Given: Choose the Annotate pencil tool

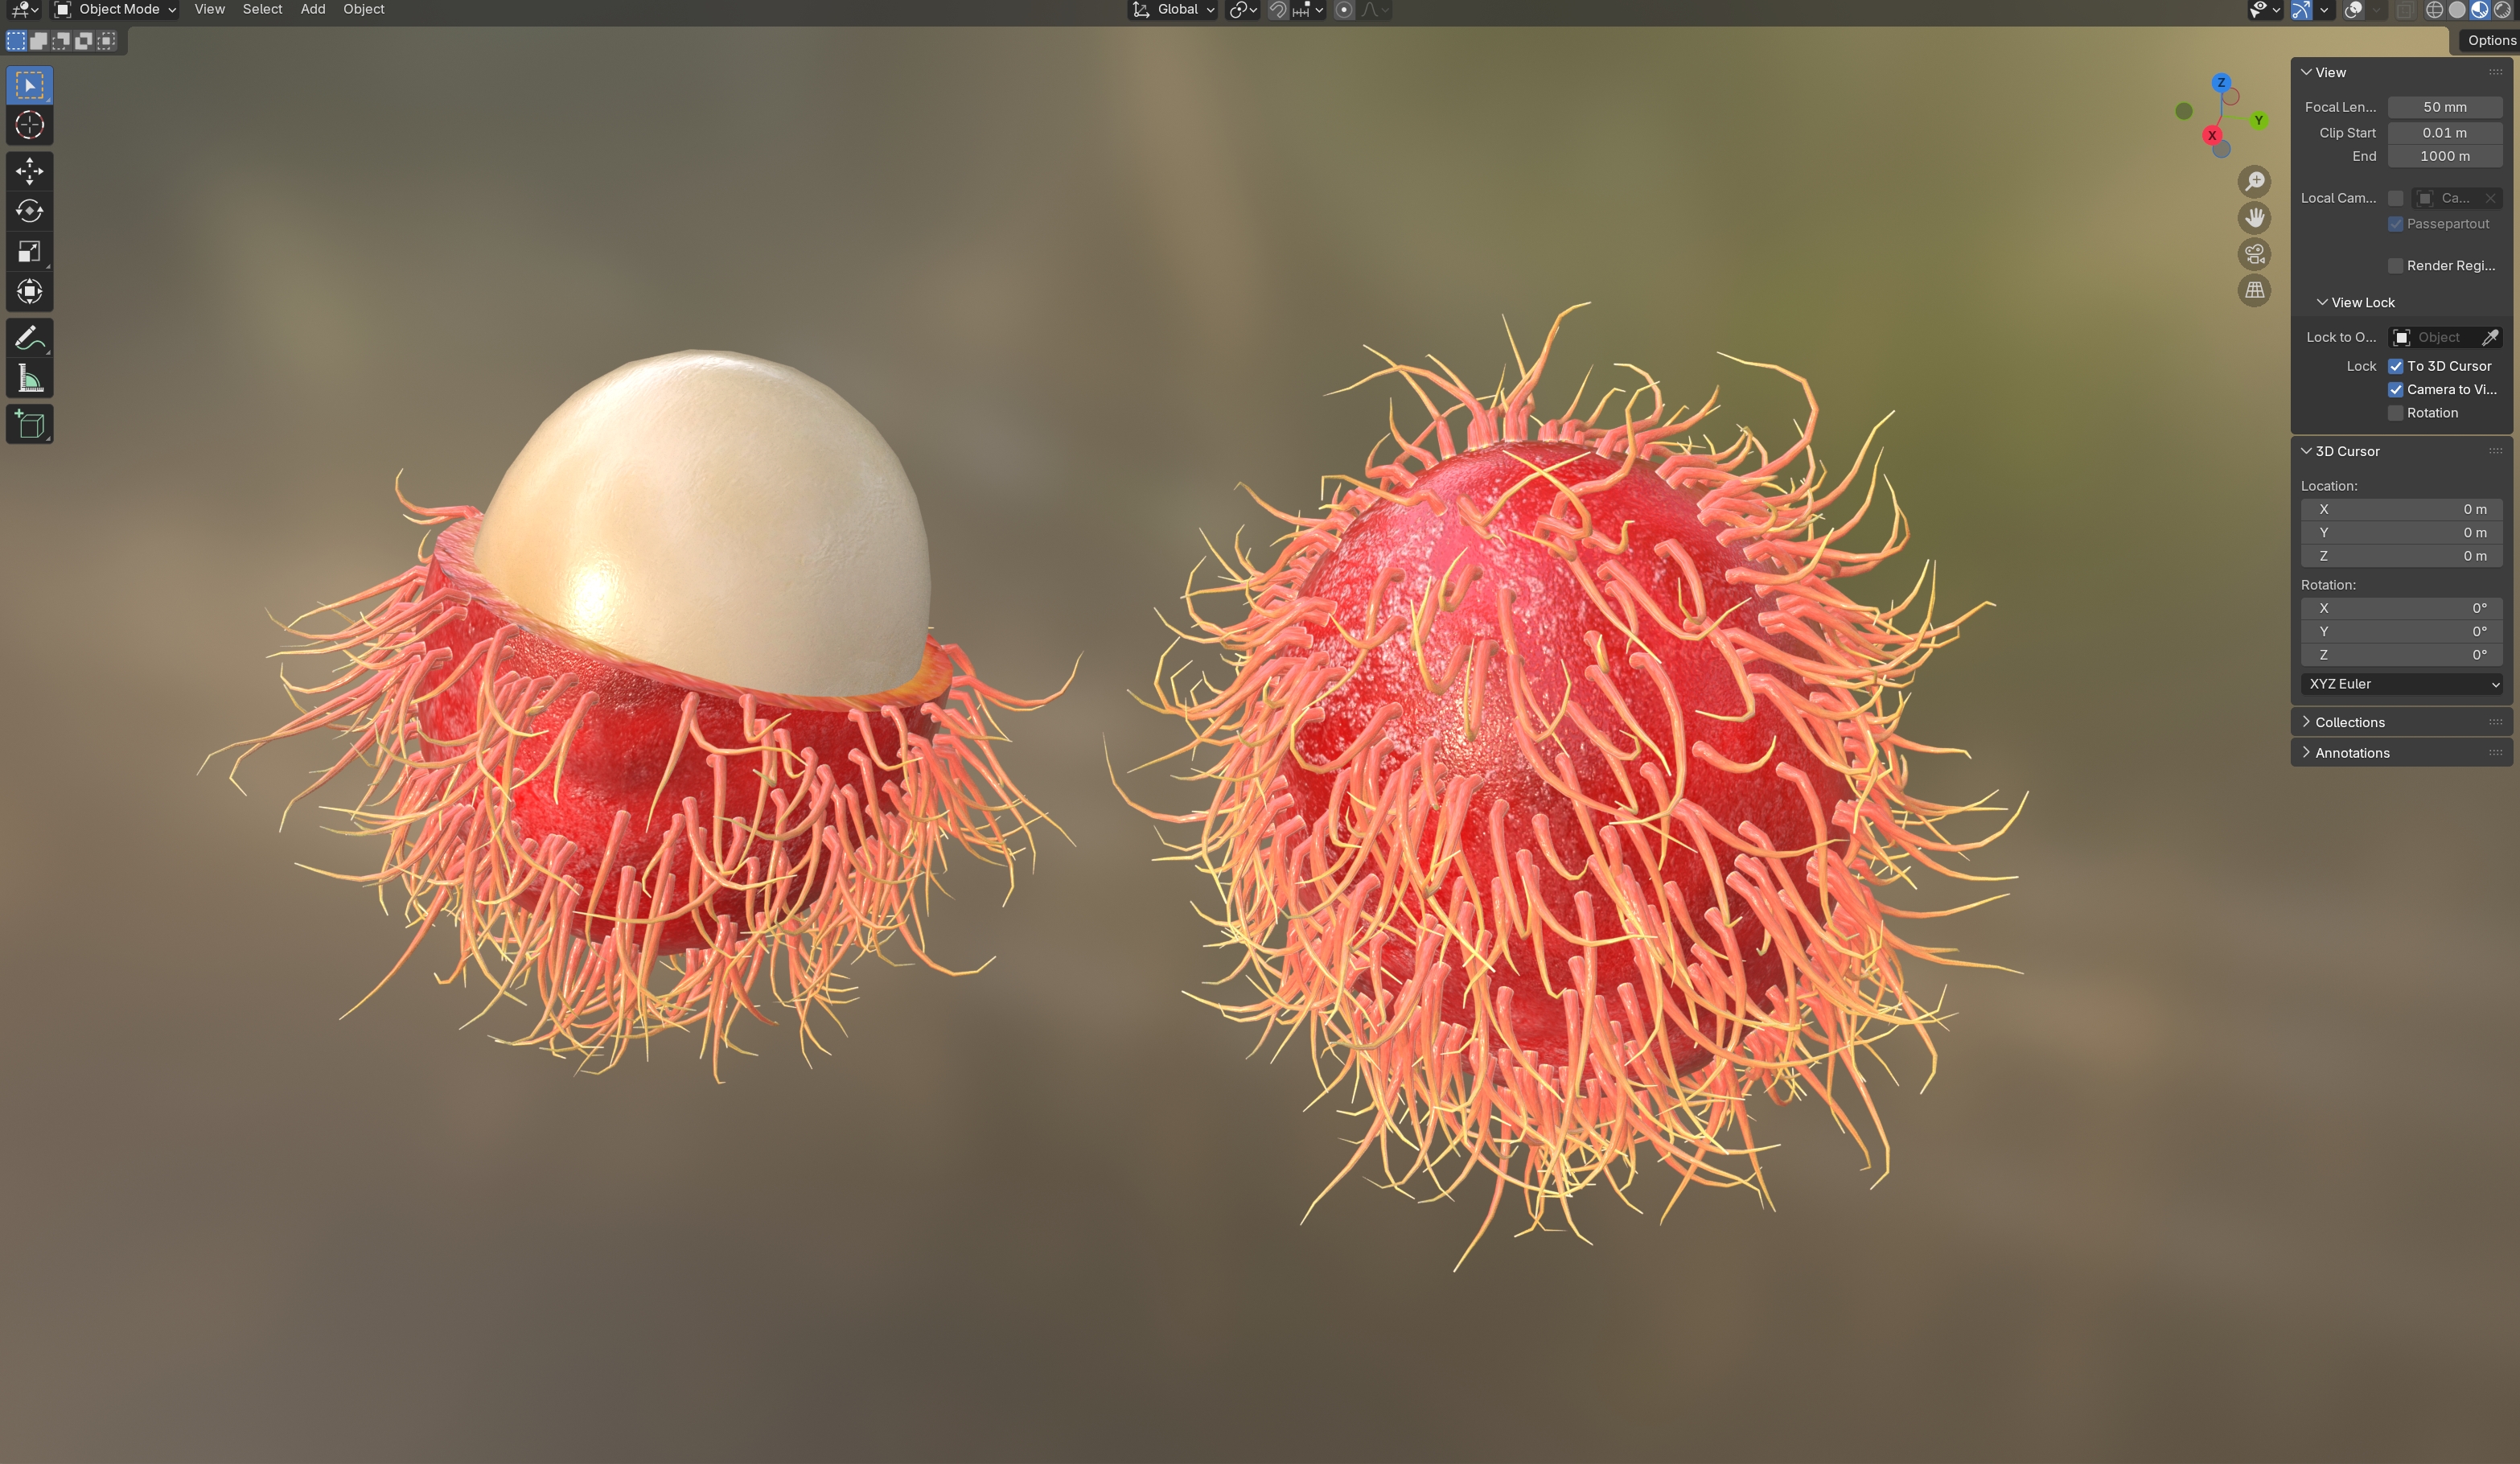Looking at the screenshot, I should point(29,338).
